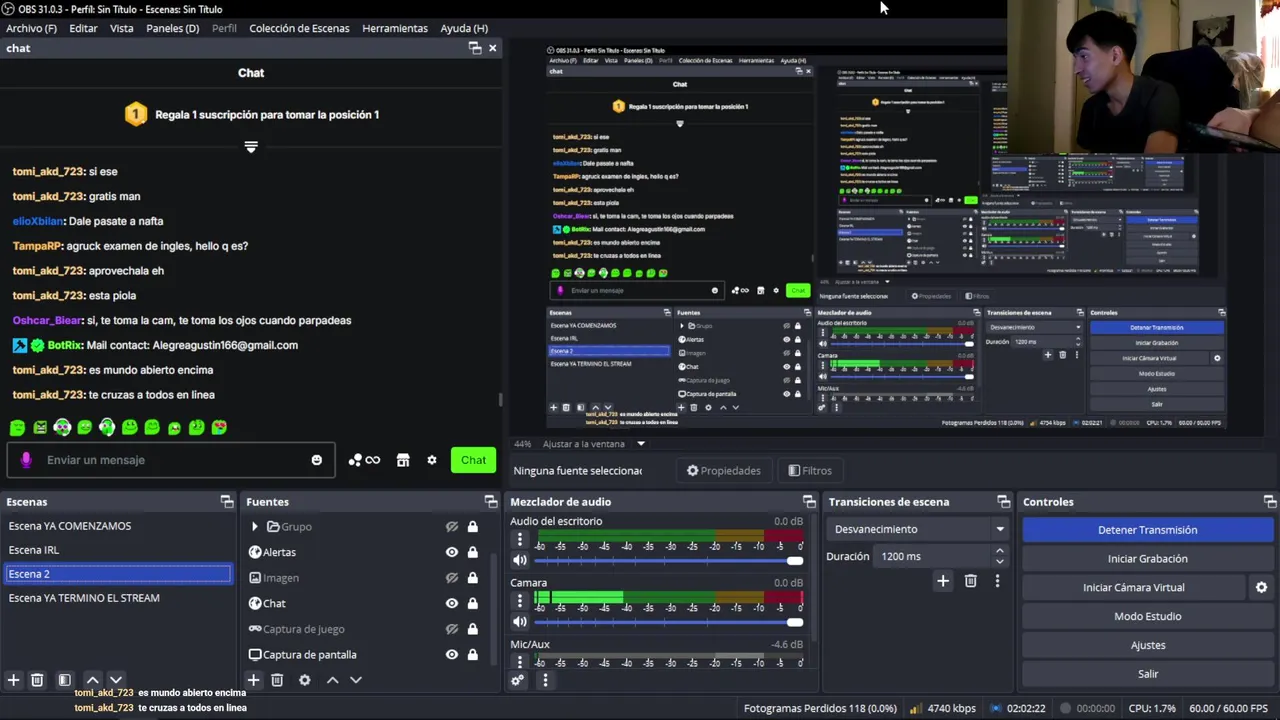Open Editar menu
This screenshot has height=720, width=1280.
tap(83, 28)
